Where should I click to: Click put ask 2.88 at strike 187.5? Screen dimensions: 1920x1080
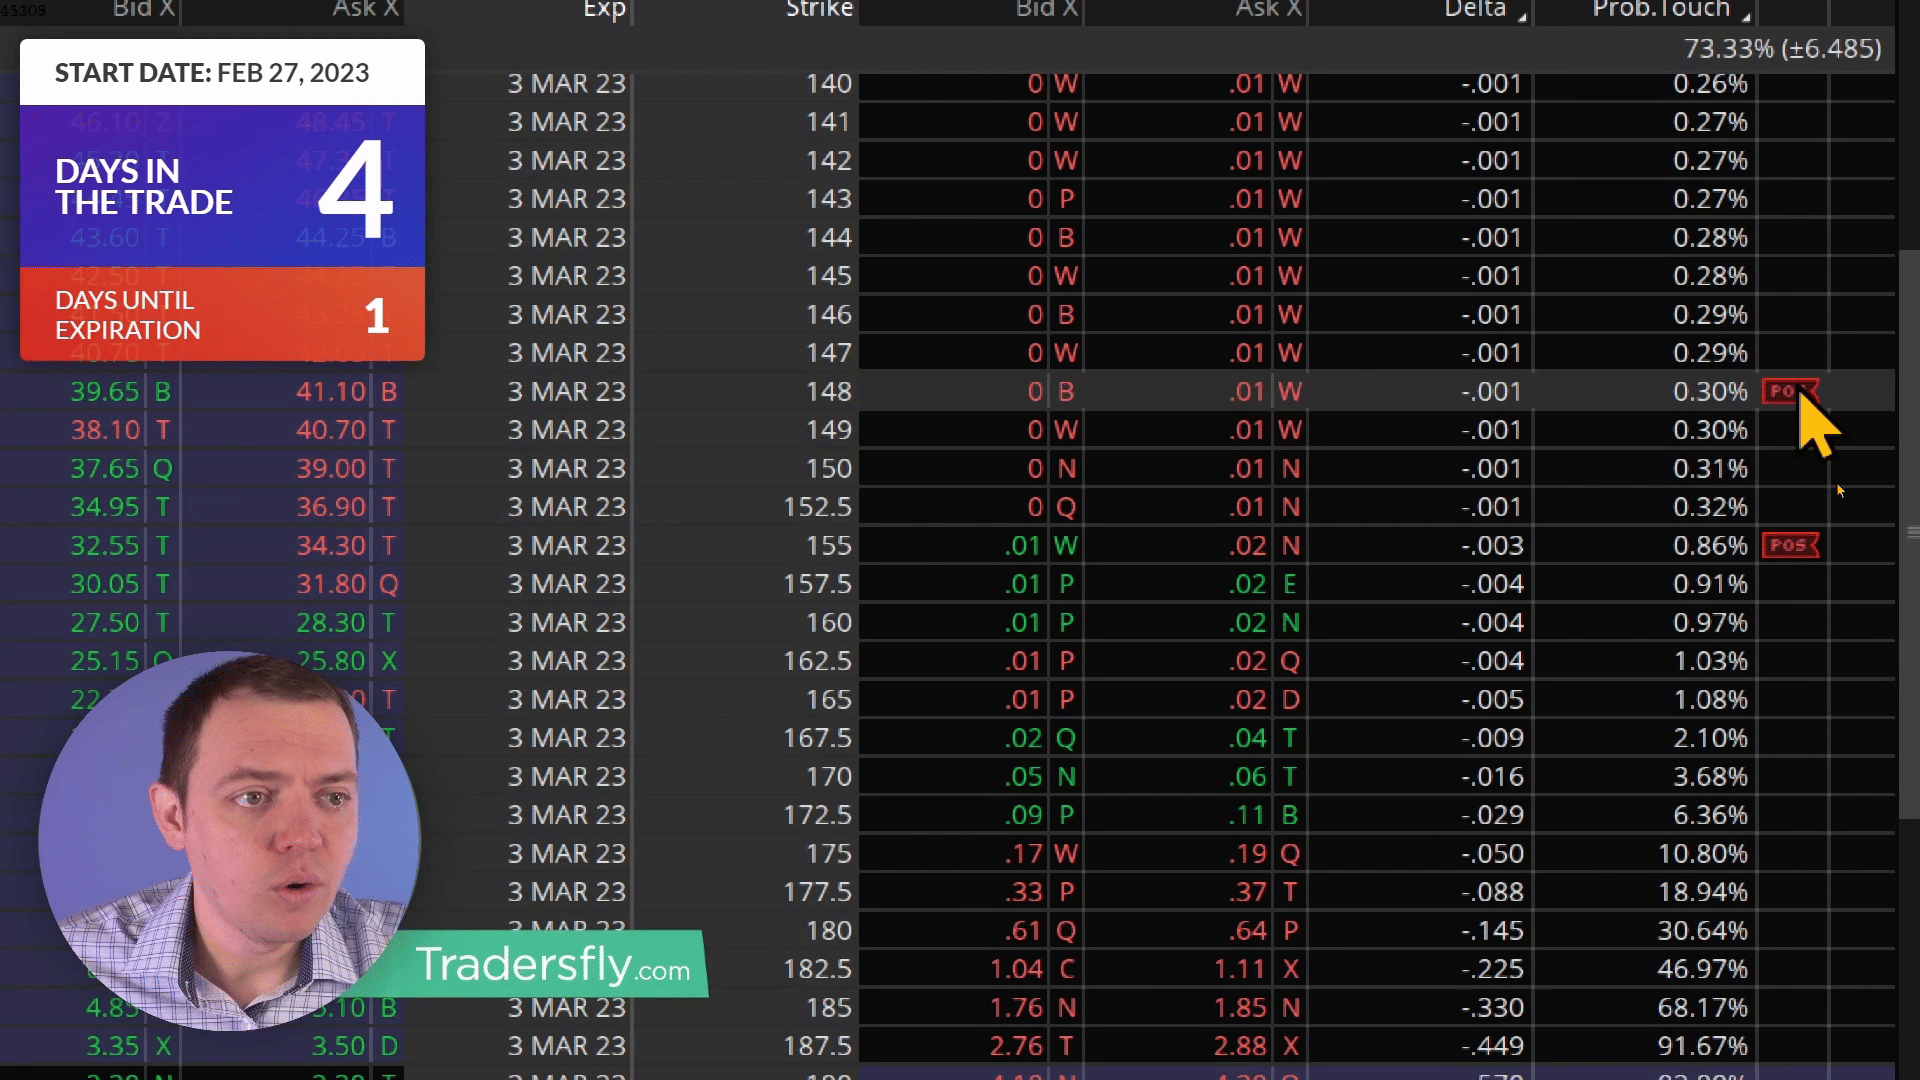pyautogui.click(x=1240, y=1046)
